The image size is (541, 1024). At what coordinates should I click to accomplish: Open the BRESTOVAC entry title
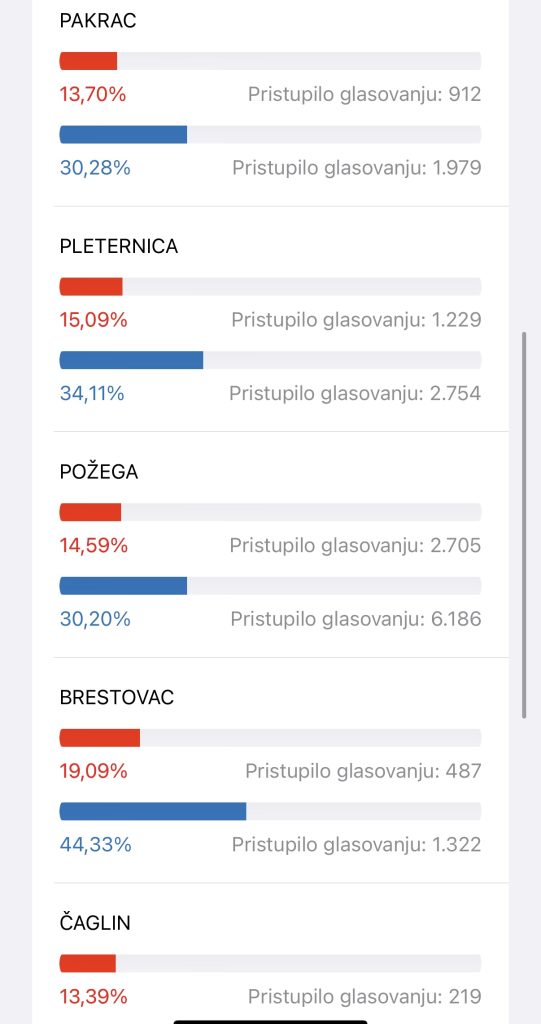(117, 697)
